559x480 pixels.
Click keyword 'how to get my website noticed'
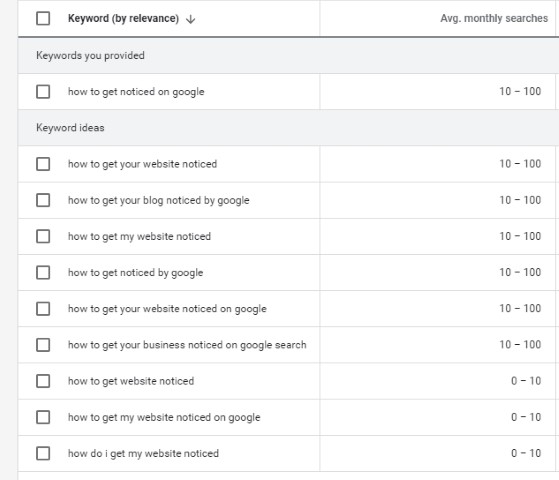pyautogui.click(x=139, y=236)
